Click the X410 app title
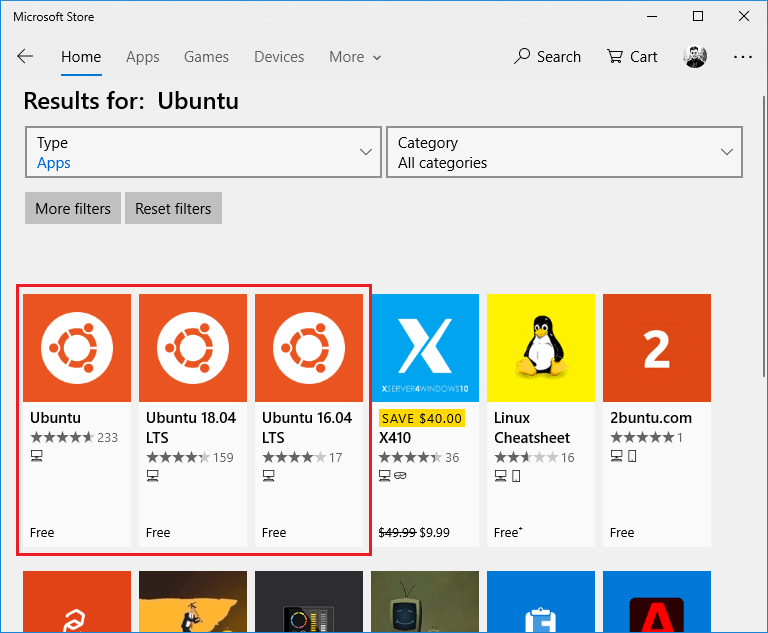Viewport: 768px width, 633px height. [395, 438]
